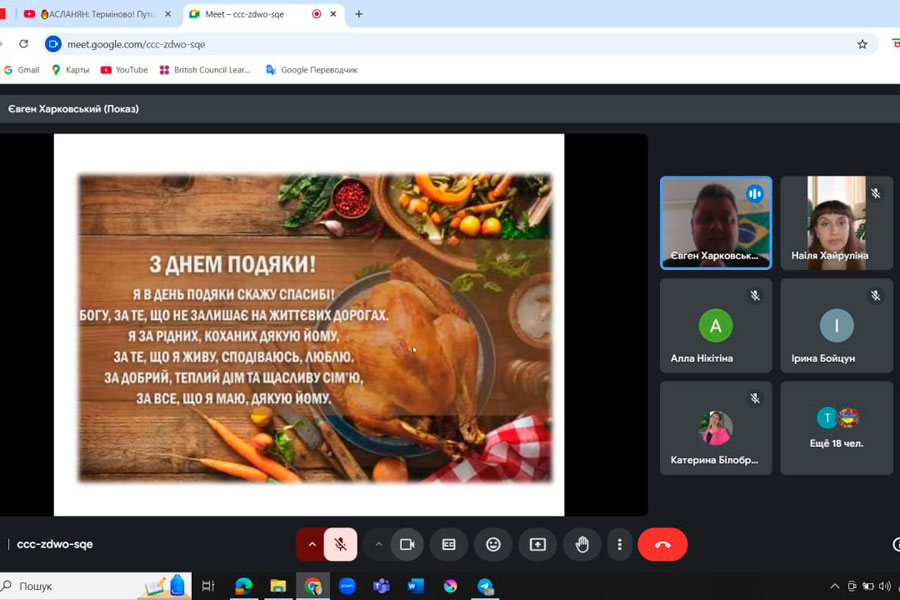The image size is (900, 600).
Task: Open Microsoft Word from the taskbar
Action: click(x=416, y=586)
